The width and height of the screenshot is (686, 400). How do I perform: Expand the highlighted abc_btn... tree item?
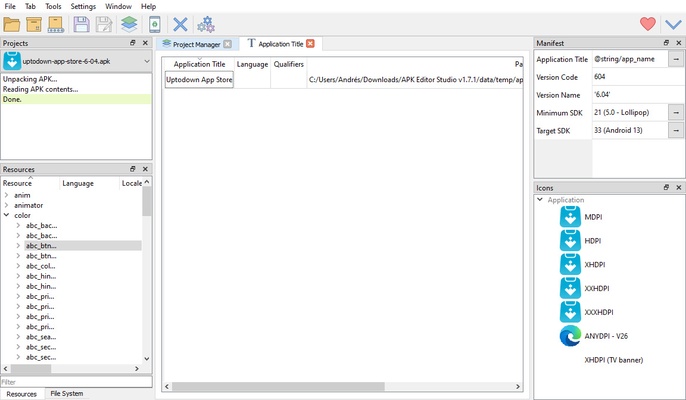[18, 246]
